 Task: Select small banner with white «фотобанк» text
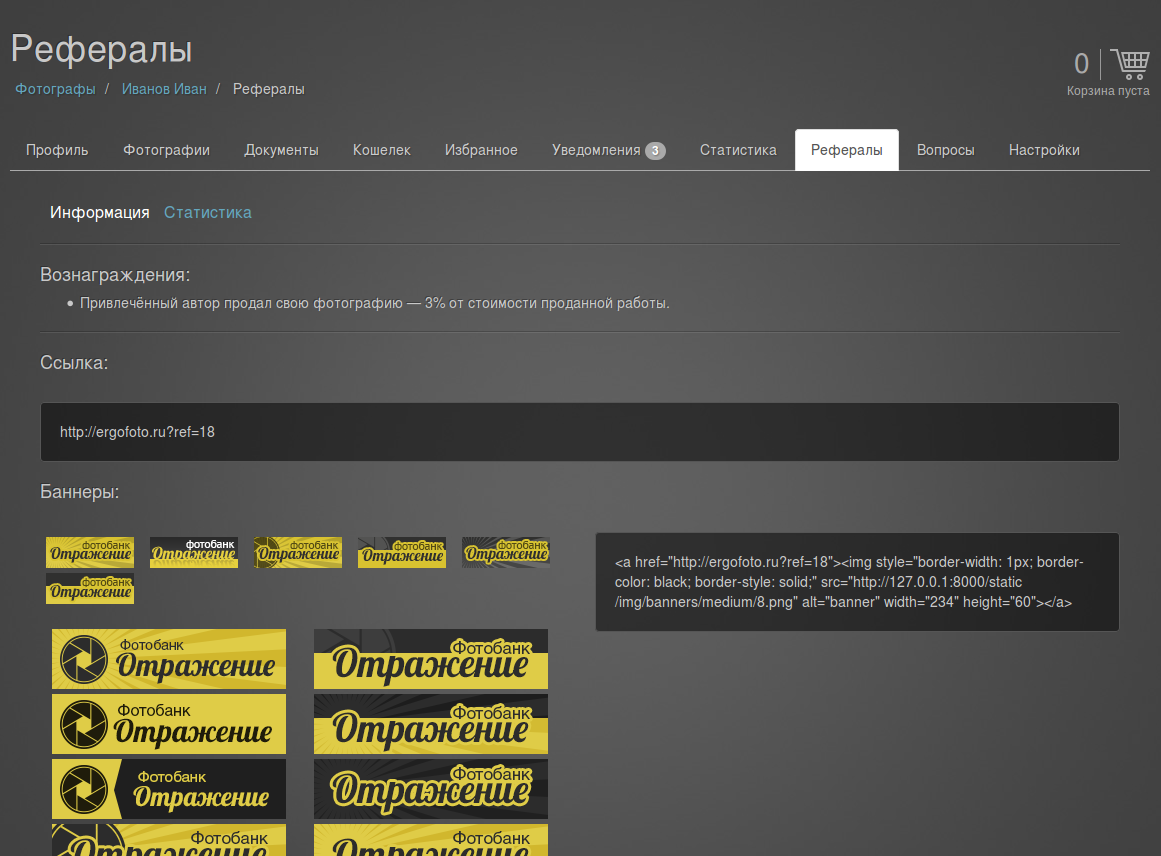[194, 552]
